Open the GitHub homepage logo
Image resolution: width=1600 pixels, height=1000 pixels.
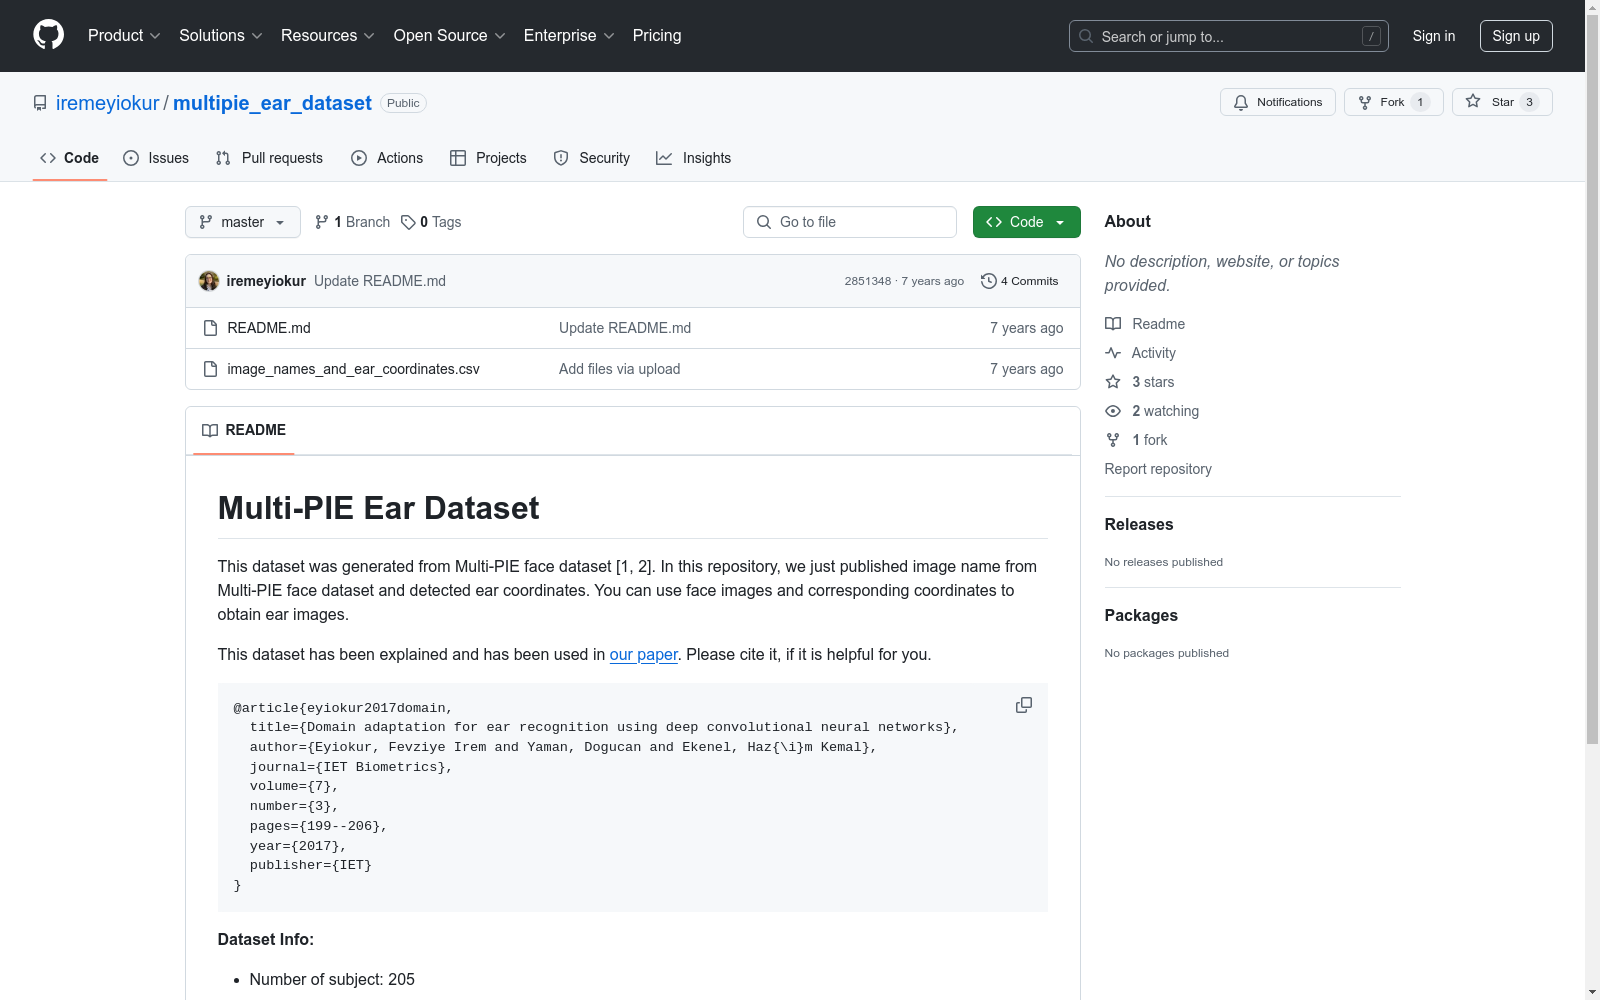click(x=48, y=35)
